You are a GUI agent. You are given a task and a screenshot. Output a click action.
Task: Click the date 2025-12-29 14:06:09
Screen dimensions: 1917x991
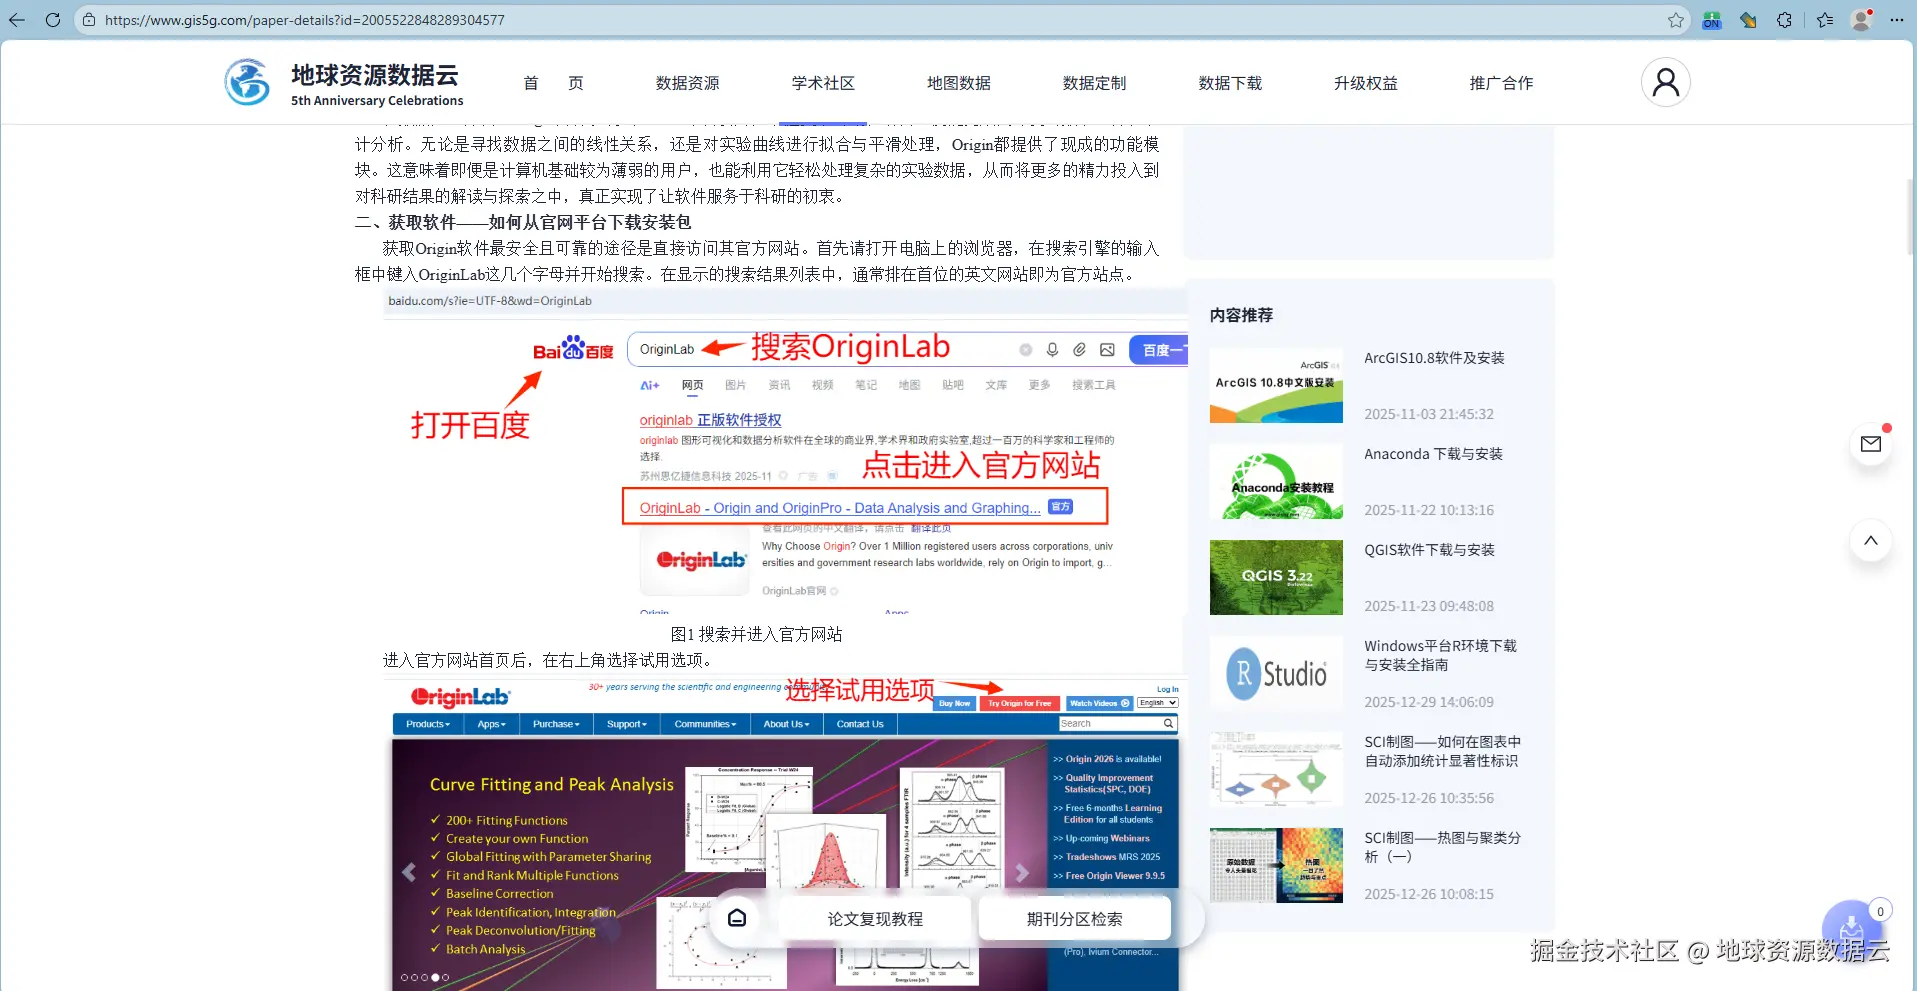coord(1429,702)
